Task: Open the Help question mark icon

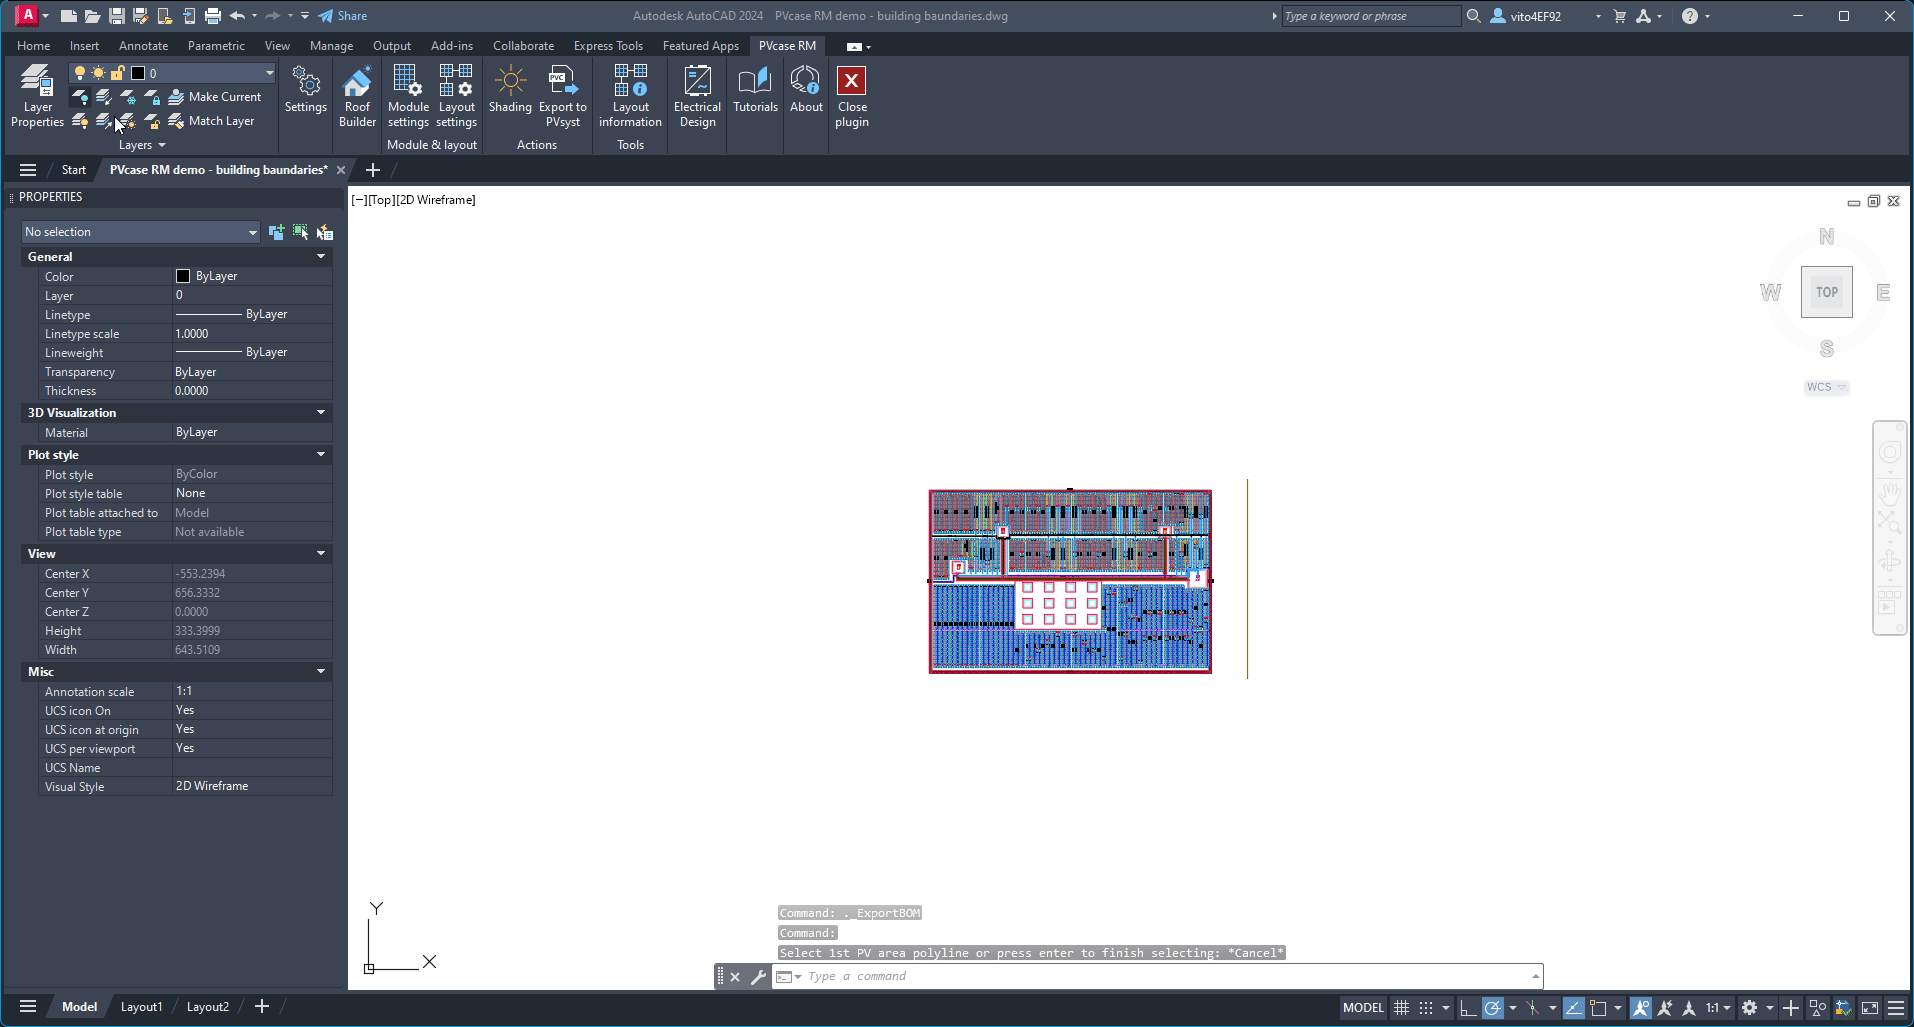Action: [x=1690, y=16]
